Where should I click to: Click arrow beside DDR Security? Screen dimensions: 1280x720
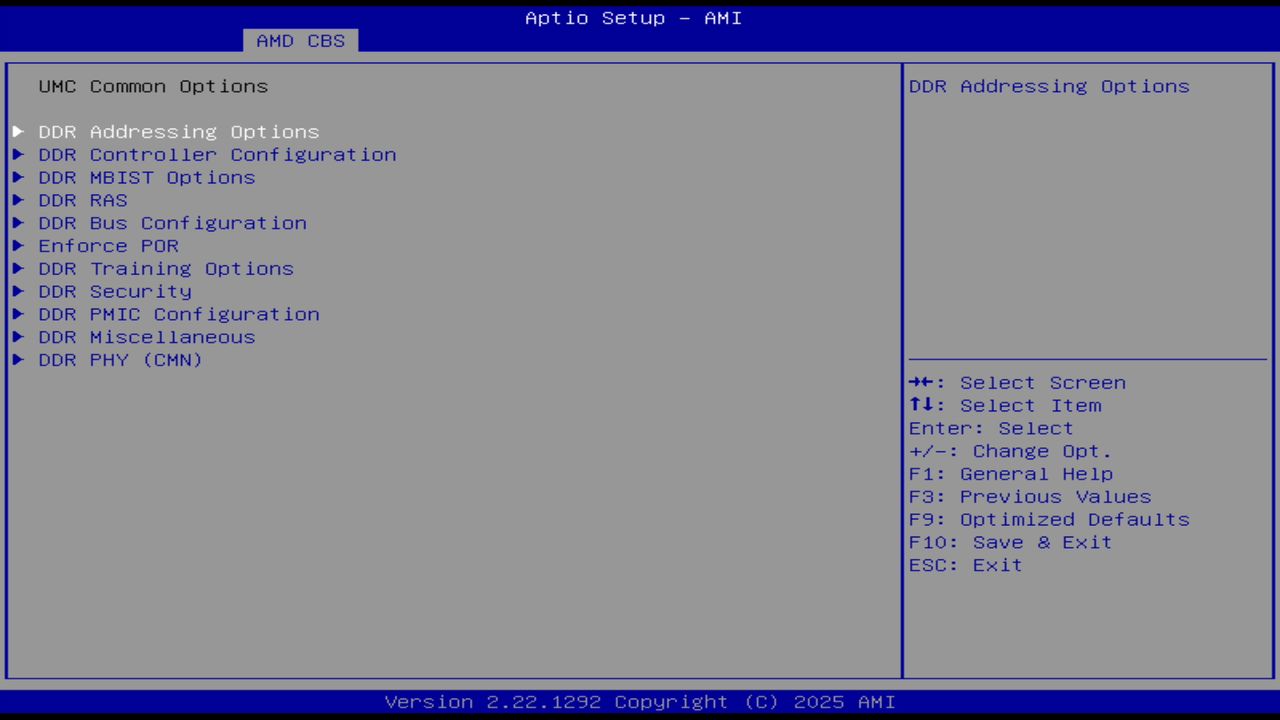18,292
